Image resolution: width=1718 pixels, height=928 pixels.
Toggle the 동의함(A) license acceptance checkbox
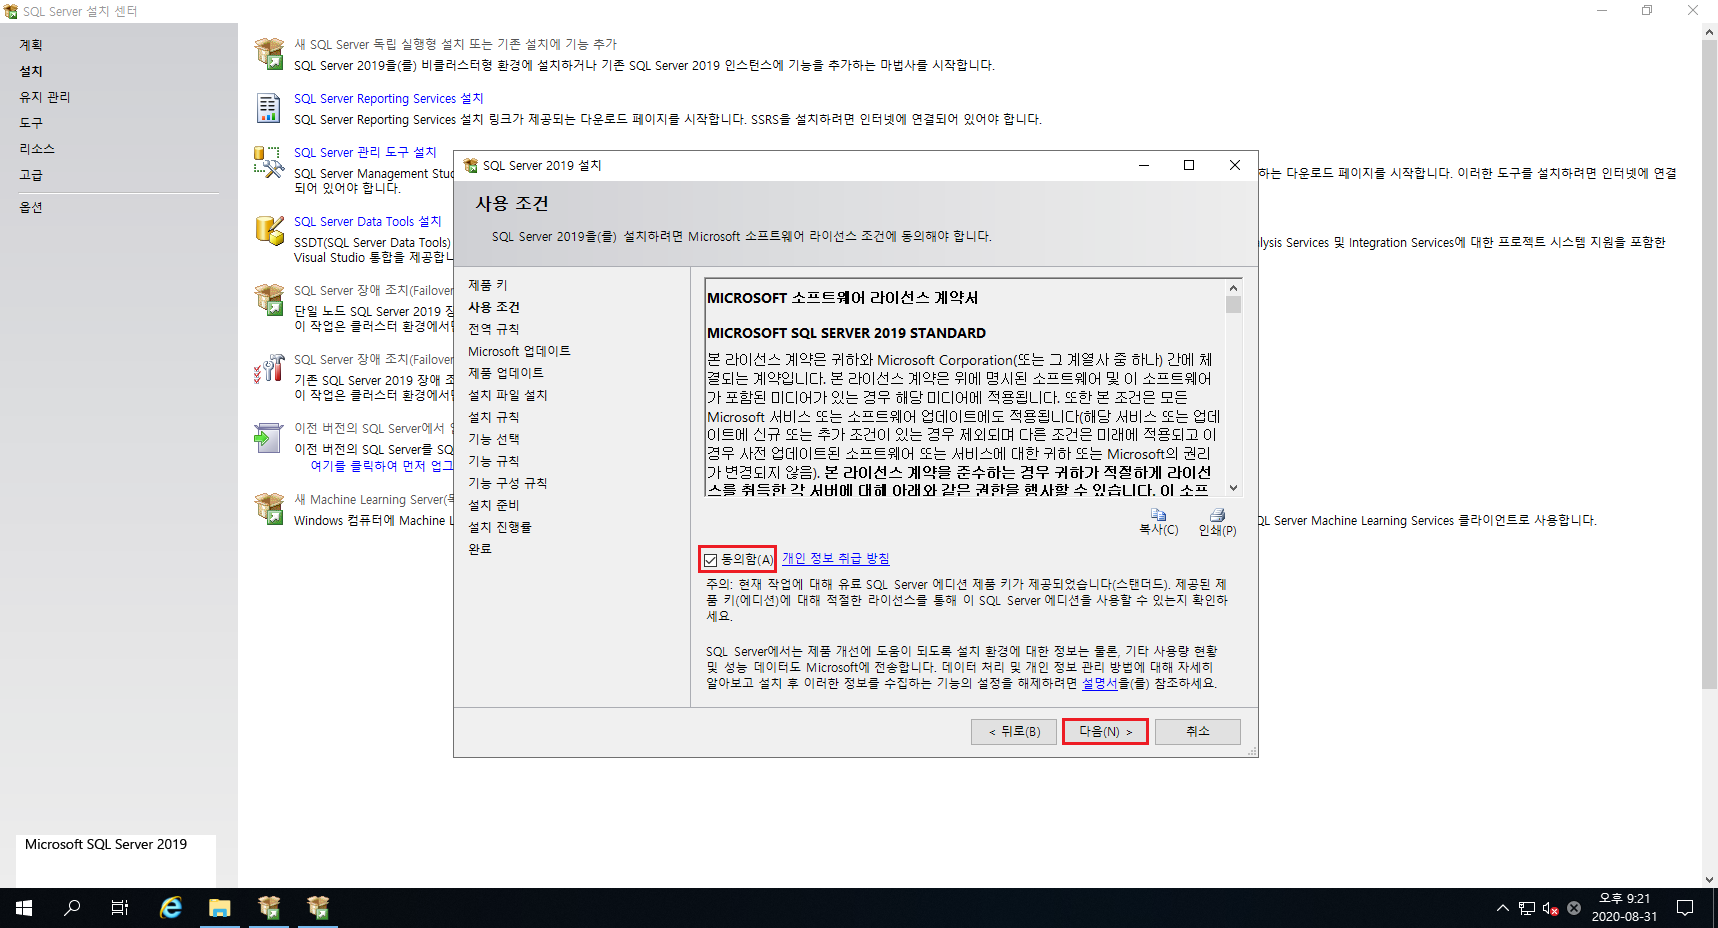click(x=711, y=560)
